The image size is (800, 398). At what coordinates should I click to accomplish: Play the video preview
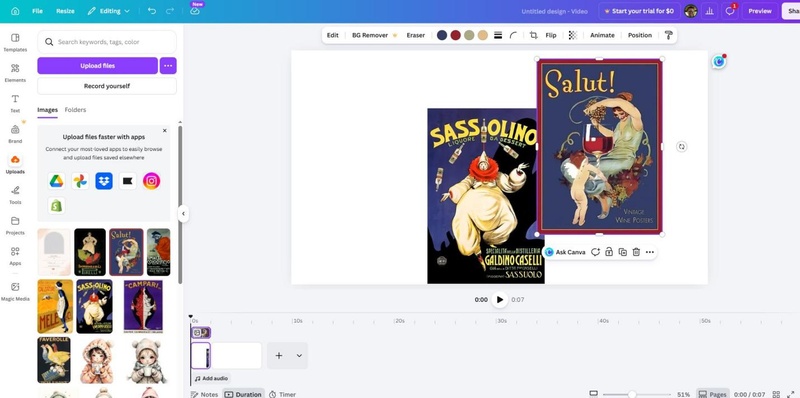click(x=500, y=300)
